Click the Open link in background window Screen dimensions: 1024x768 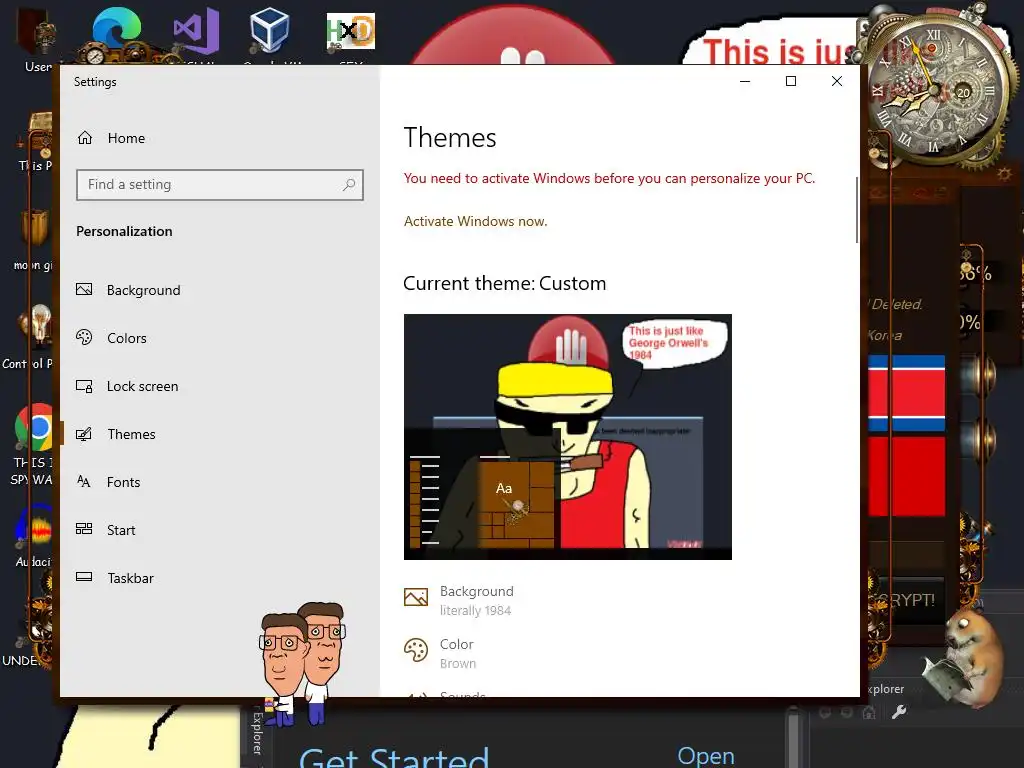(706, 756)
